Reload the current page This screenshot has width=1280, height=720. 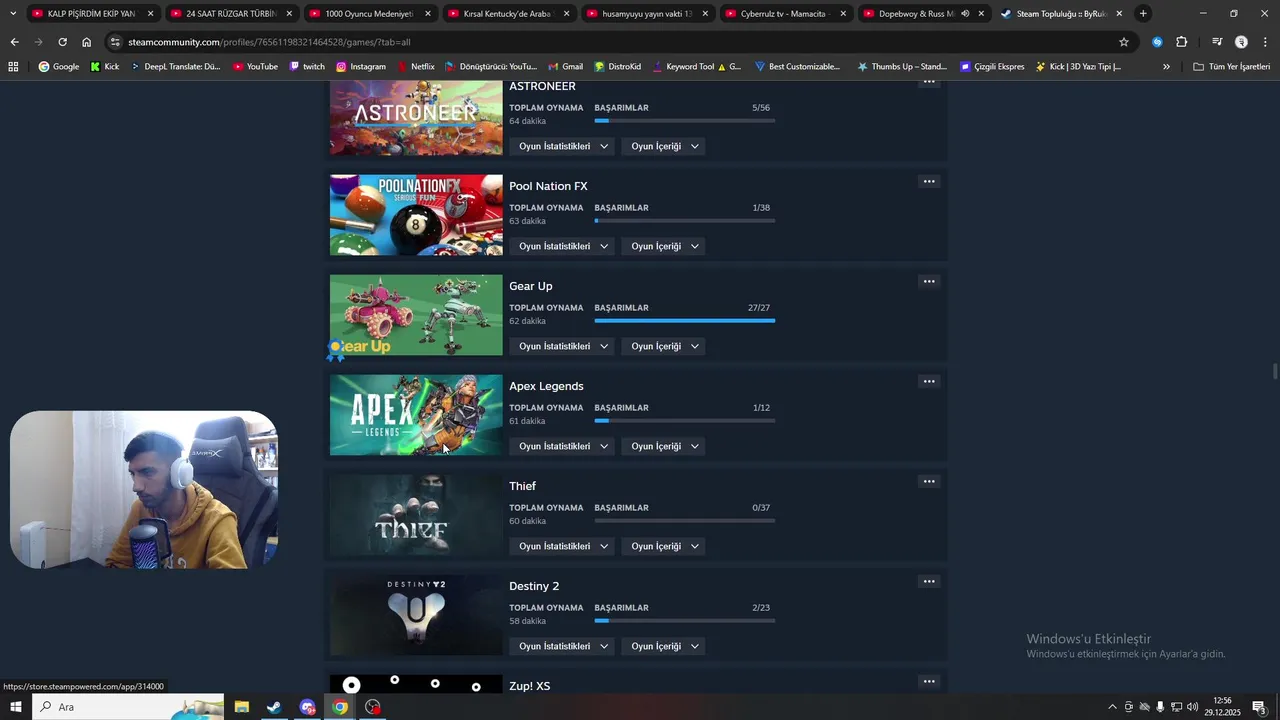pyautogui.click(x=62, y=42)
